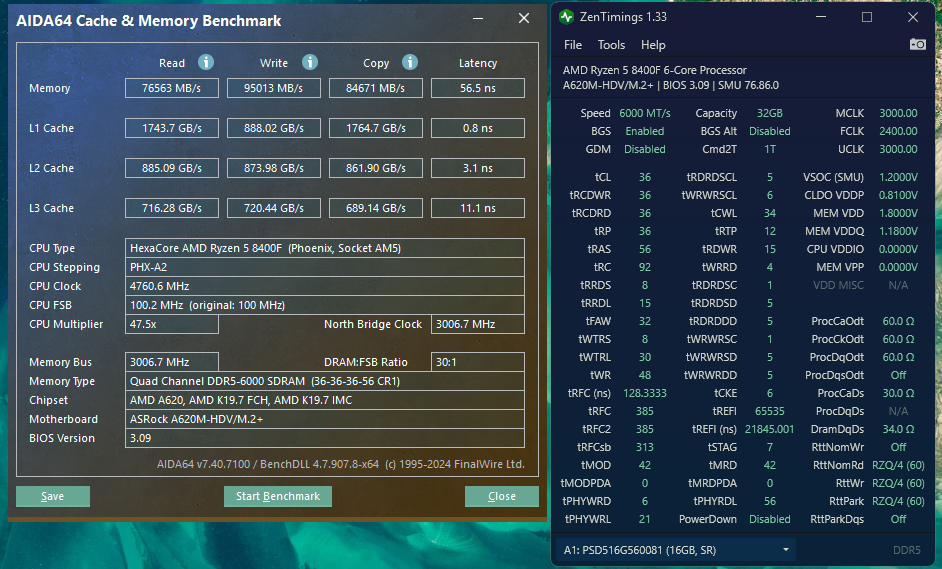Click the CPU Clock field 4760.6 MHz
The width and height of the screenshot is (942, 569).
point(325,286)
